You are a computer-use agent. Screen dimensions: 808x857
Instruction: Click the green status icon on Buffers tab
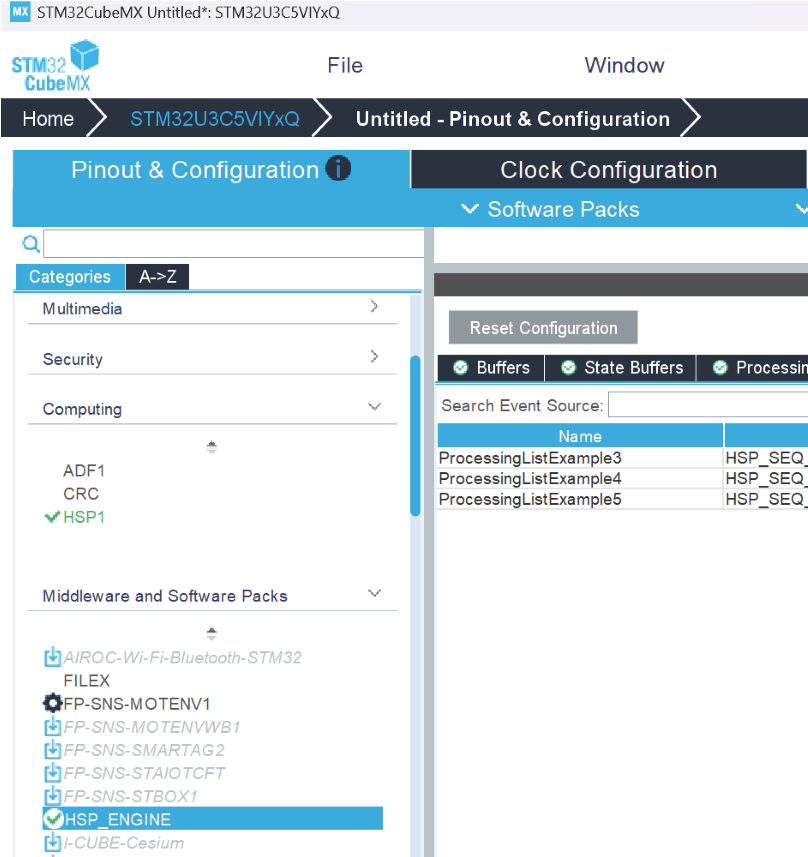pyautogui.click(x=461, y=367)
